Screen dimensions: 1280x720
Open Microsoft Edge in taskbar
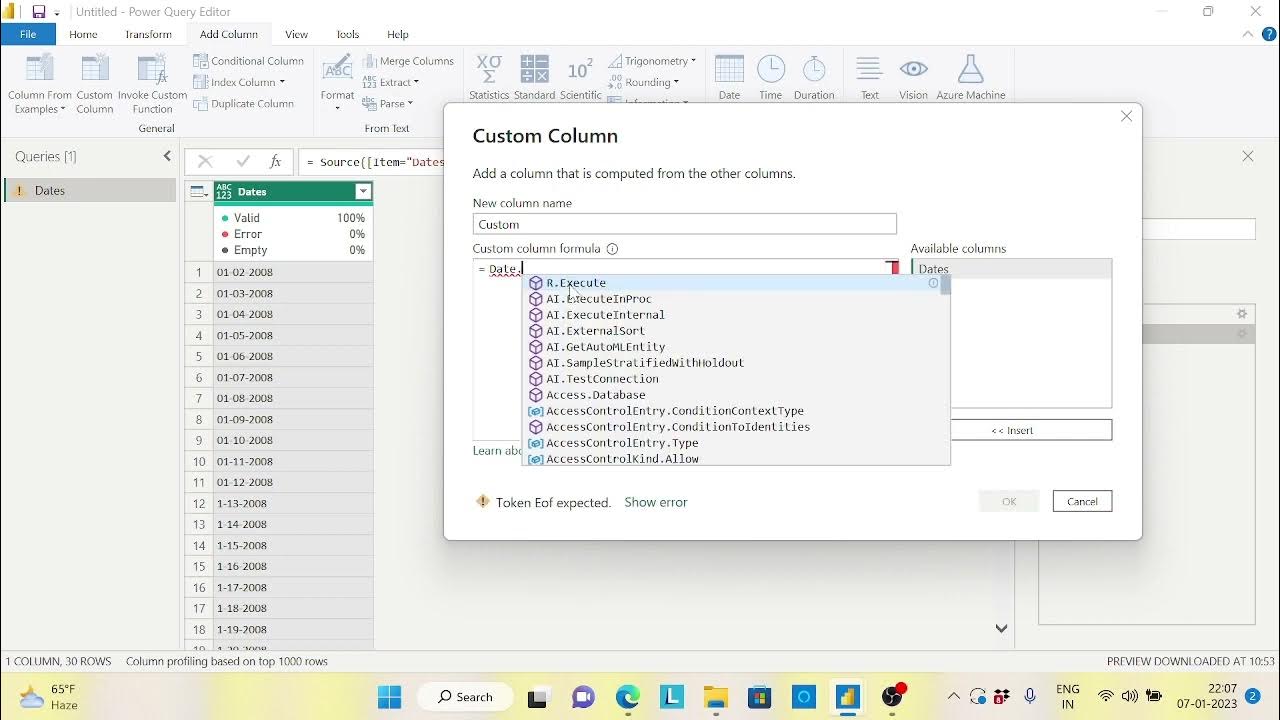coord(627,697)
